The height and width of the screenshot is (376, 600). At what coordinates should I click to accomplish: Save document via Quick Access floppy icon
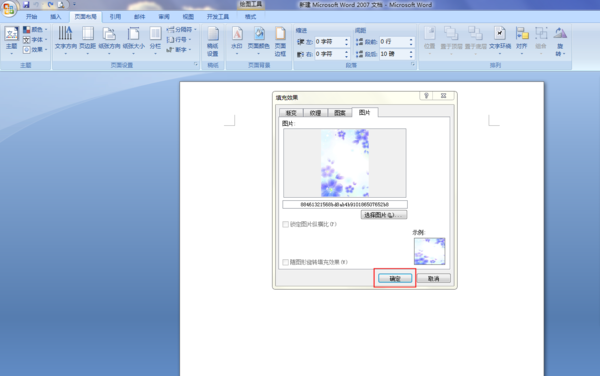[x=26, y=5]
